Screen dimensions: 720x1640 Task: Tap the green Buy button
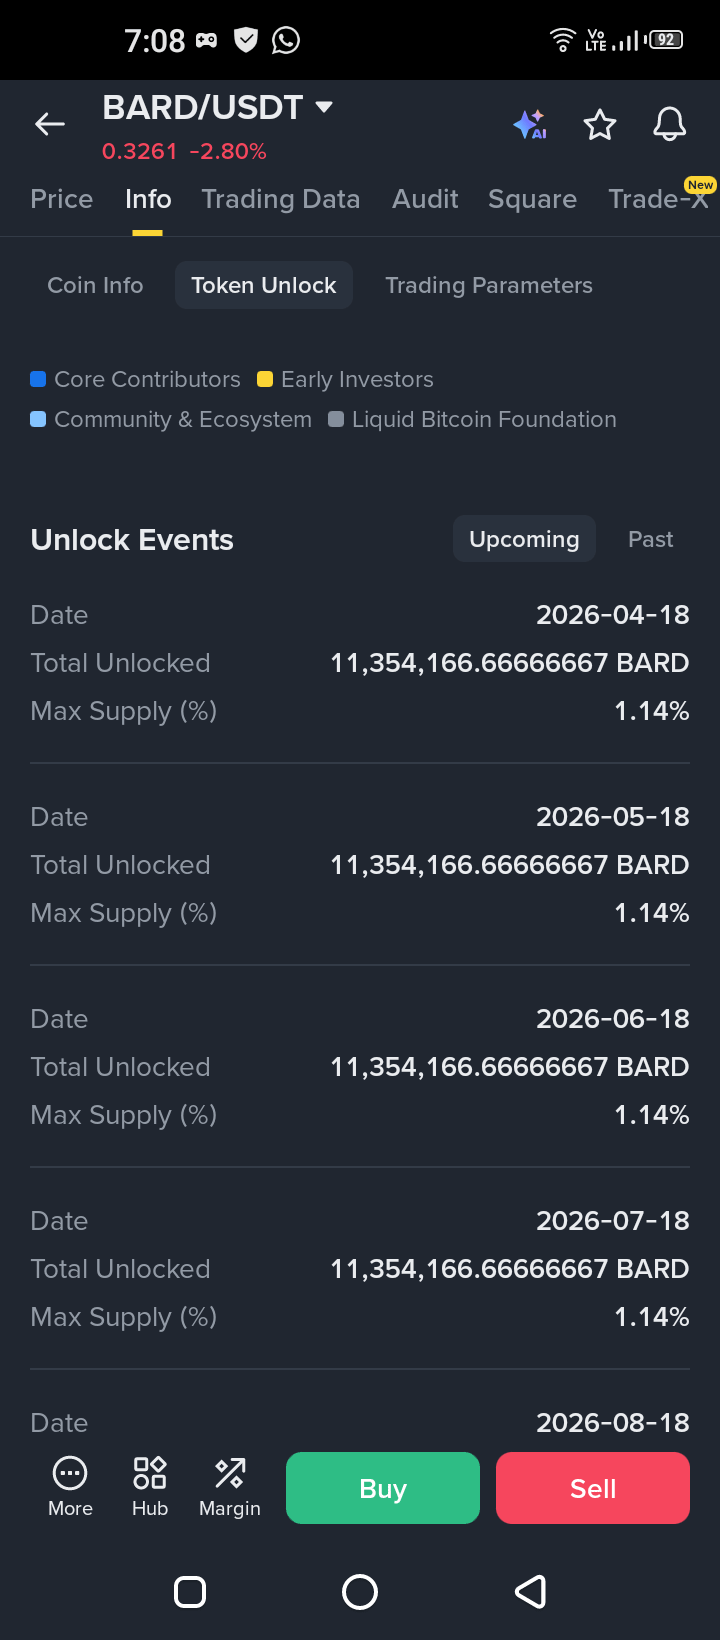pos(383,1488)
